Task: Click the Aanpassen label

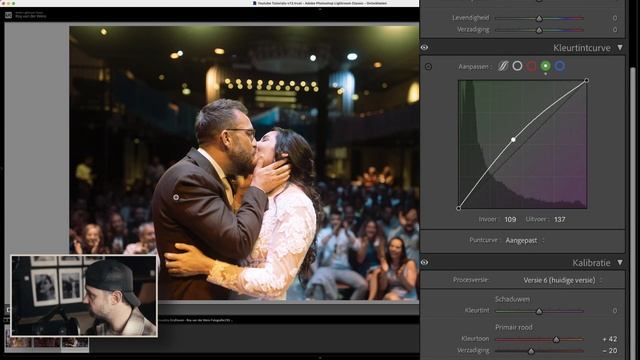Action: click(473, 67)
